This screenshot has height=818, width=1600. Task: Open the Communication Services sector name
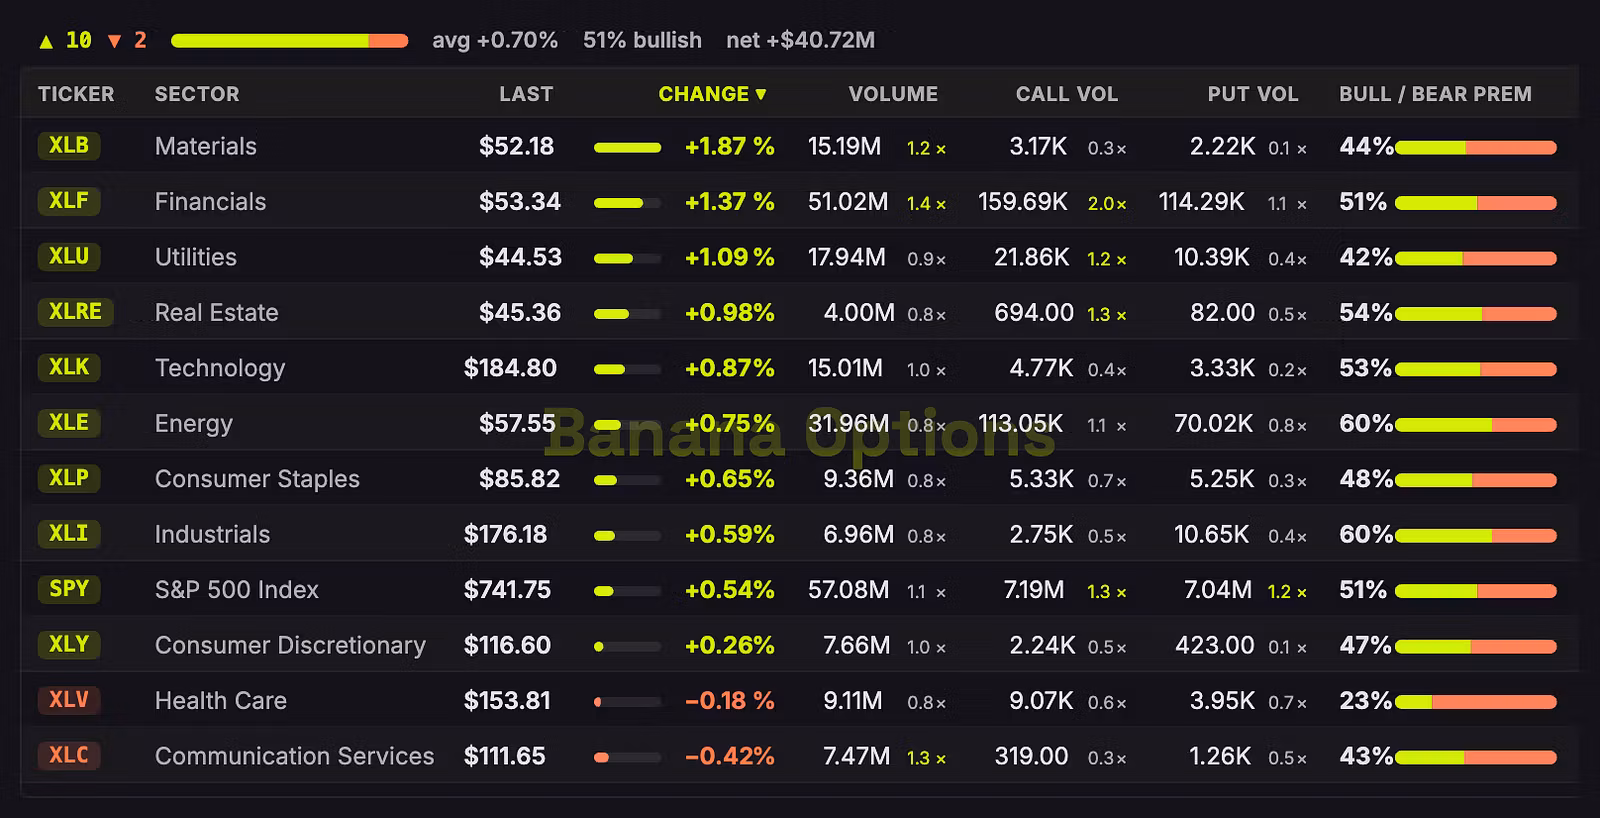[x=294, y=756]
